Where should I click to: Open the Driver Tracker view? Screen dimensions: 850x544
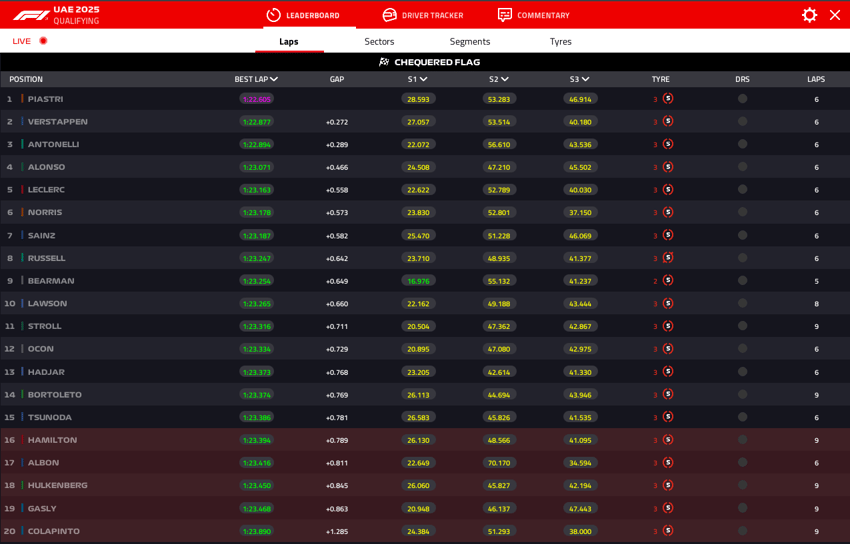point(423,15)
